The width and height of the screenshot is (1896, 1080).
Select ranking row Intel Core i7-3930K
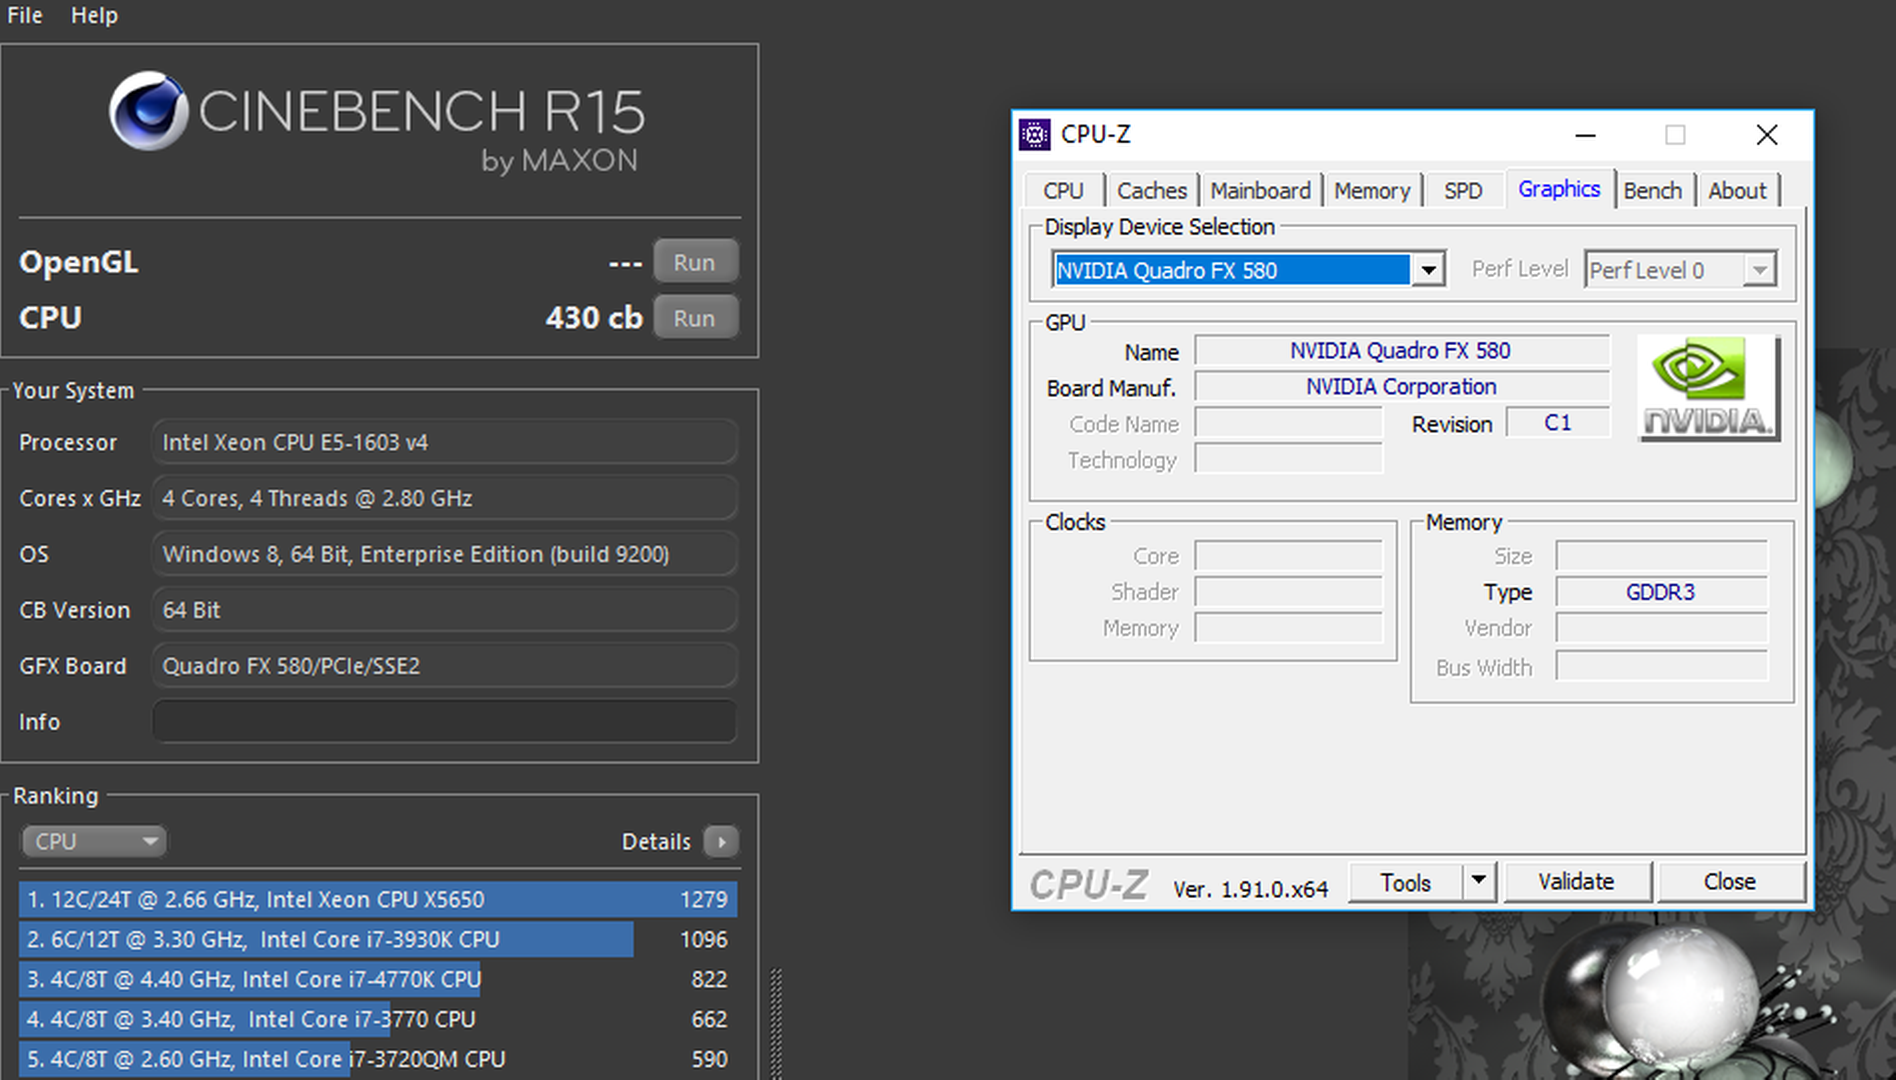pyautogui.click(x=378, y=939)
